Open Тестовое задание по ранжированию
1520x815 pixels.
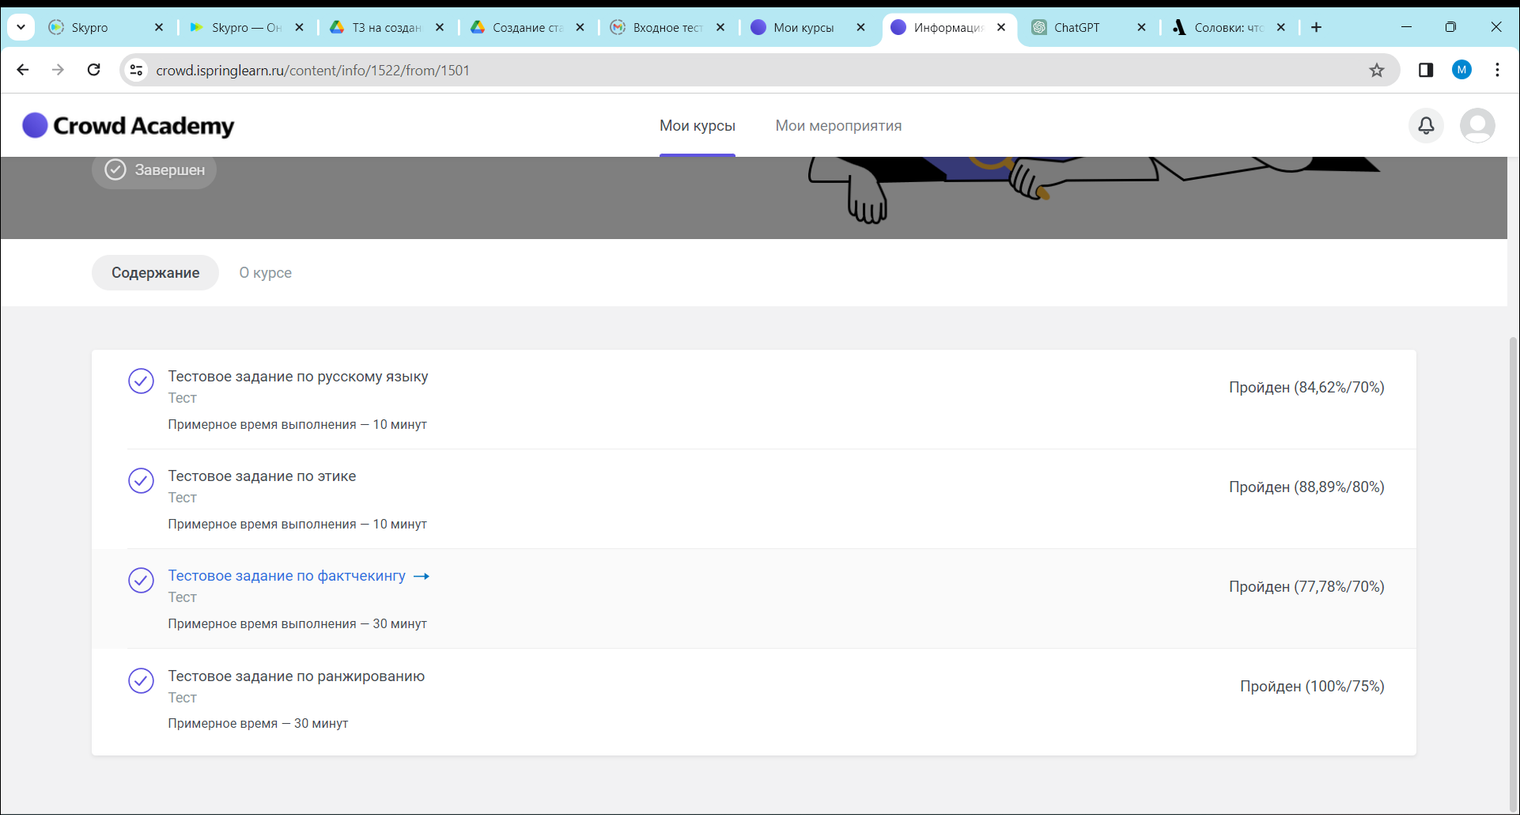tap(296, 676)
